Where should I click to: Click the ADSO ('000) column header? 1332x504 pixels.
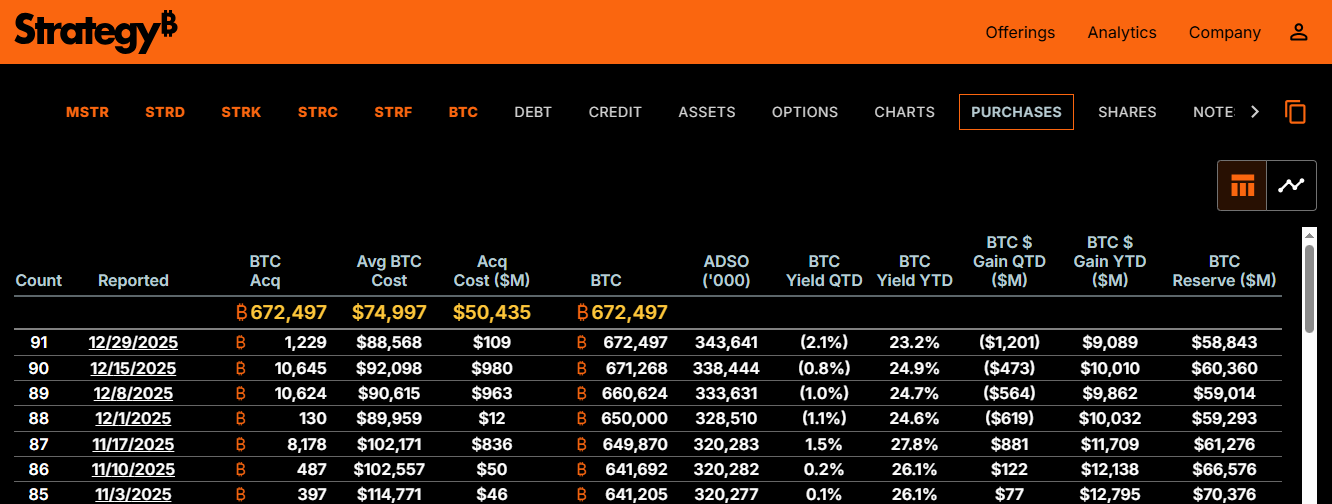tap(727, 271)
